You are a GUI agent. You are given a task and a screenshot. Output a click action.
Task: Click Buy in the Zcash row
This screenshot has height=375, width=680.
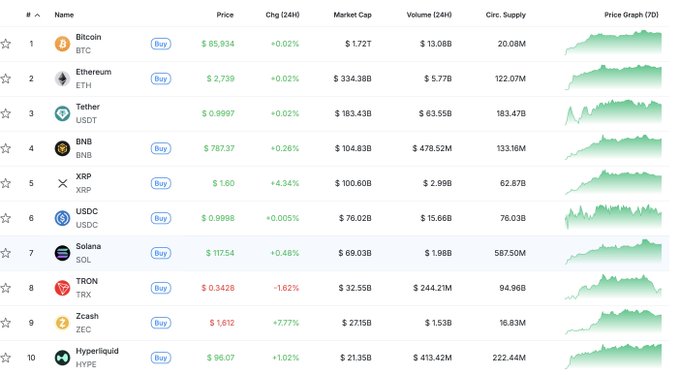161,323
